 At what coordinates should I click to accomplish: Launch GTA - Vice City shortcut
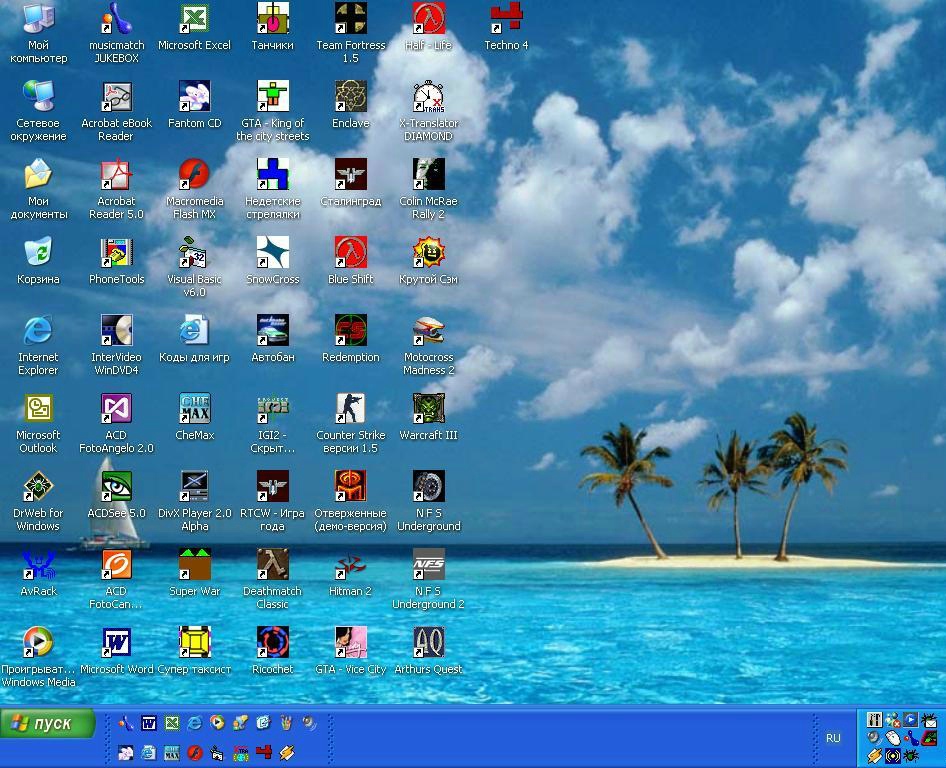coord(350,643)
